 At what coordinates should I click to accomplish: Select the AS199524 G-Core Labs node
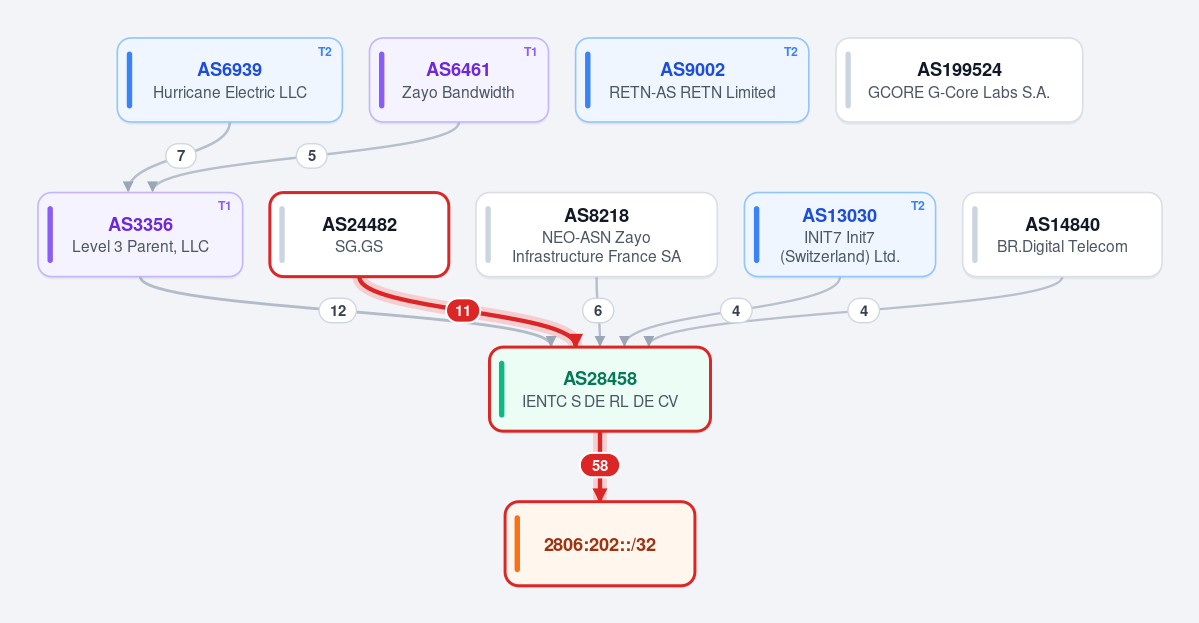959,80
